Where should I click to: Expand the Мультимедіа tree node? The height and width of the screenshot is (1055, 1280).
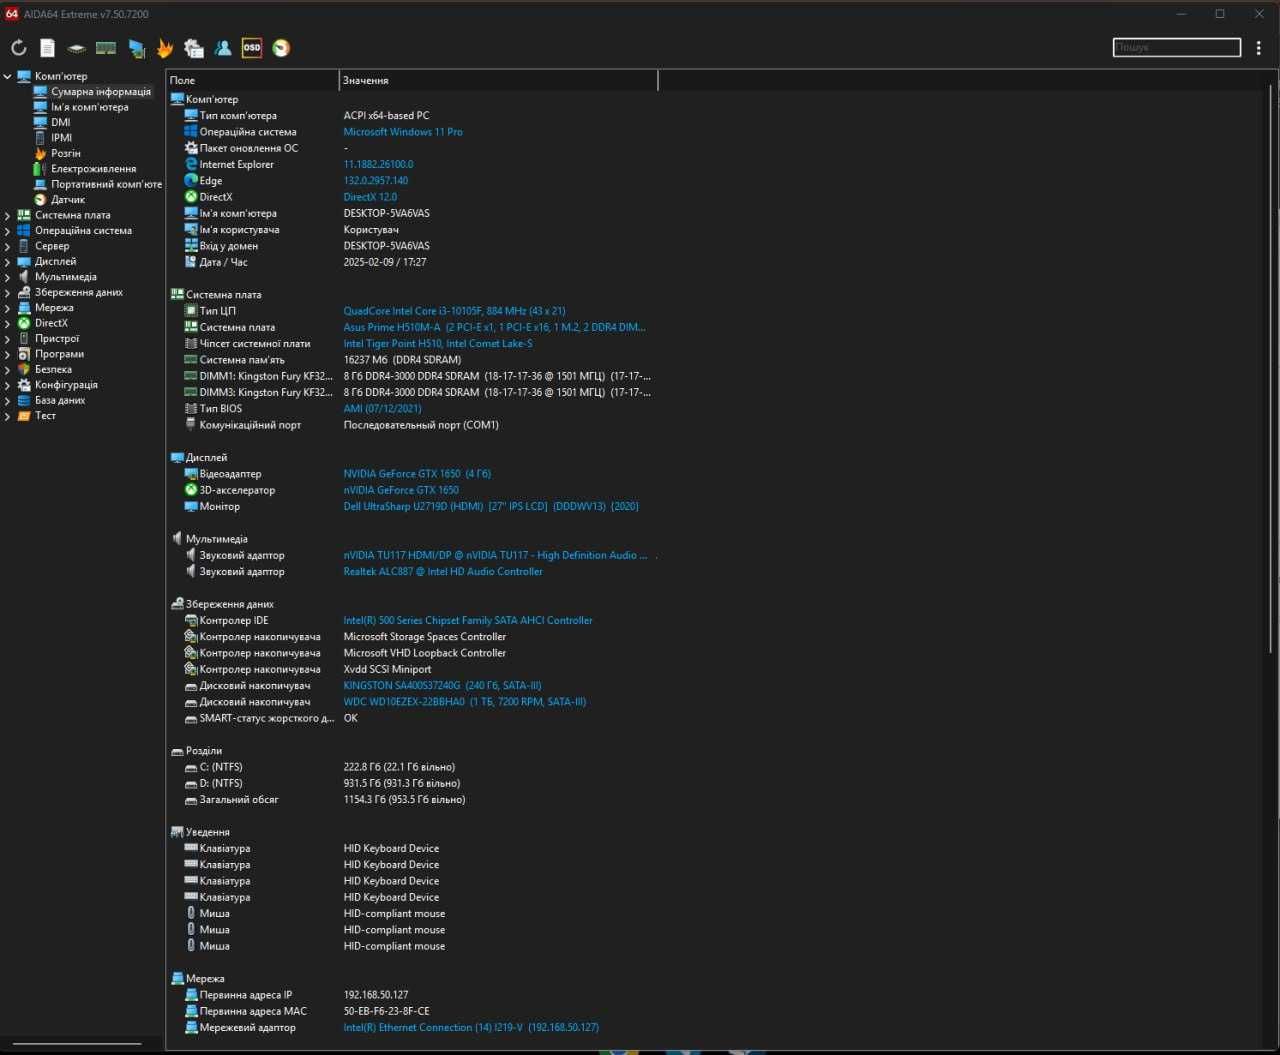tap(7, 277)
